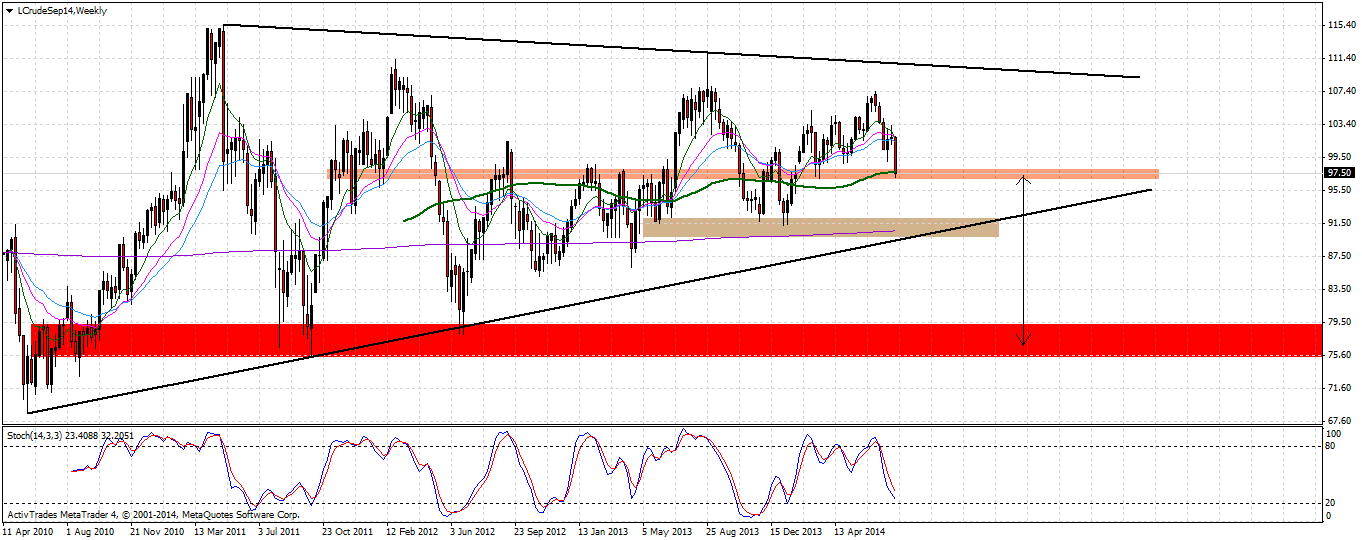Viewport: 1362px width, 540px height.
Task: Click the 3 Jun 2012 date label
Action: pos(474,531)
